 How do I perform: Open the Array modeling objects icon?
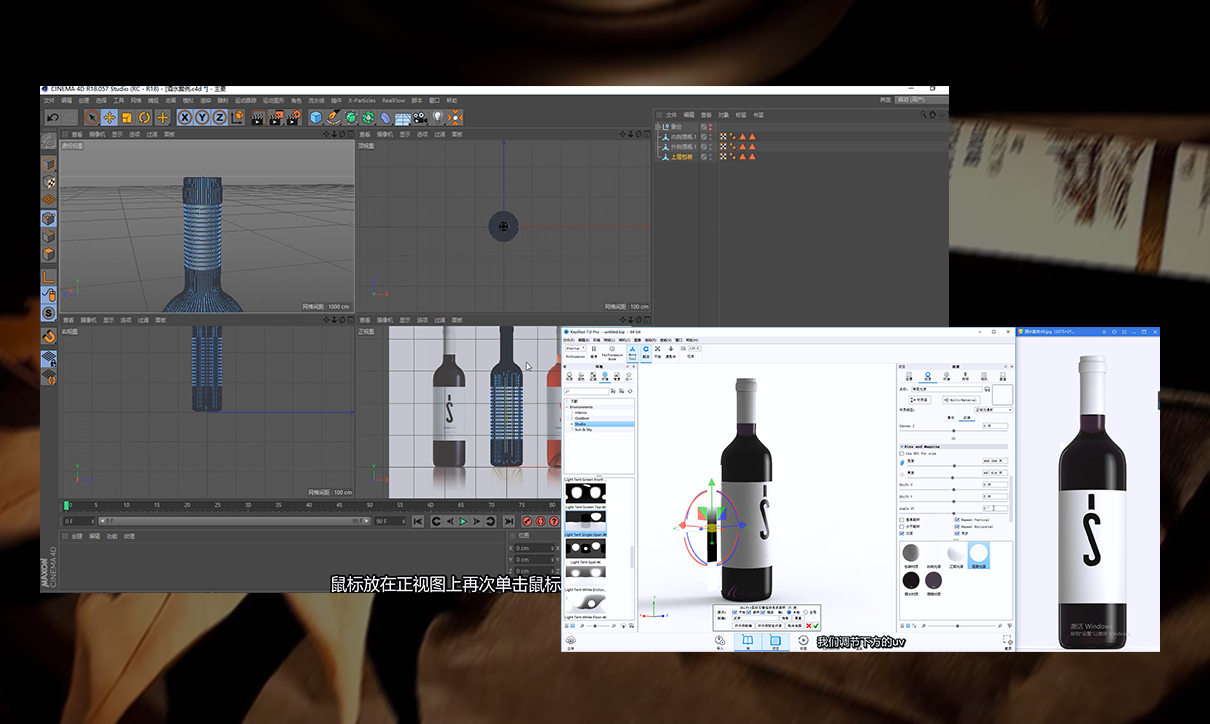pos(367,117)
